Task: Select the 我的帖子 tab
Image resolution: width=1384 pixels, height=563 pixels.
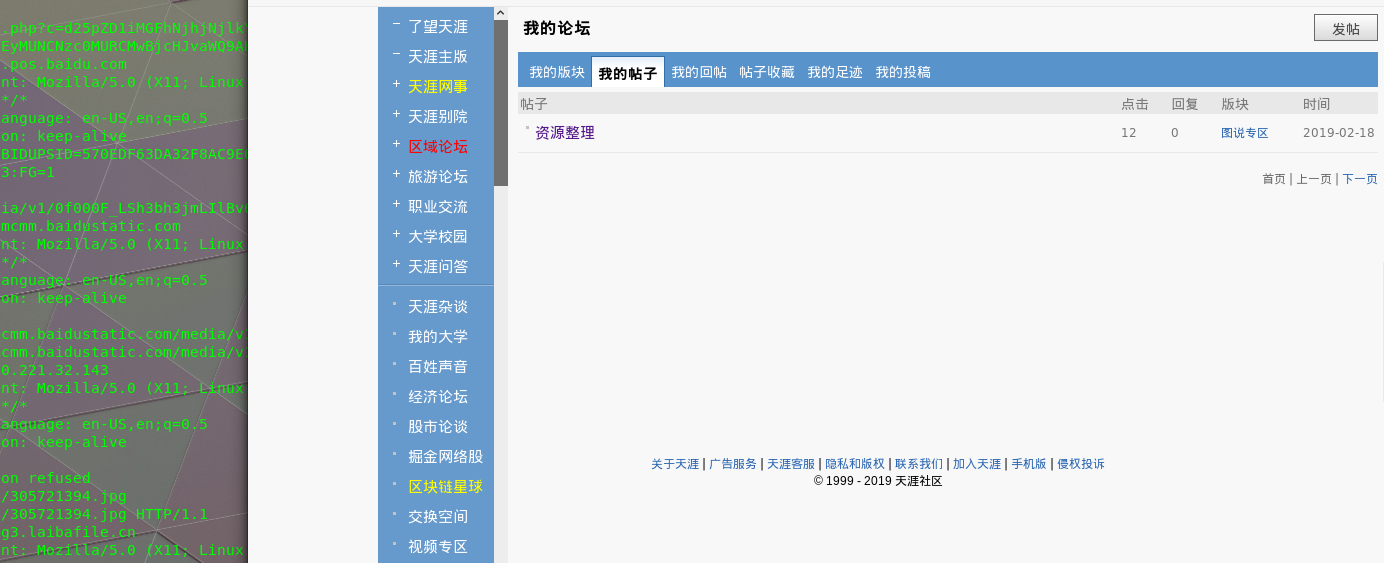Action: pyautogui.click(x=628, y=73)
